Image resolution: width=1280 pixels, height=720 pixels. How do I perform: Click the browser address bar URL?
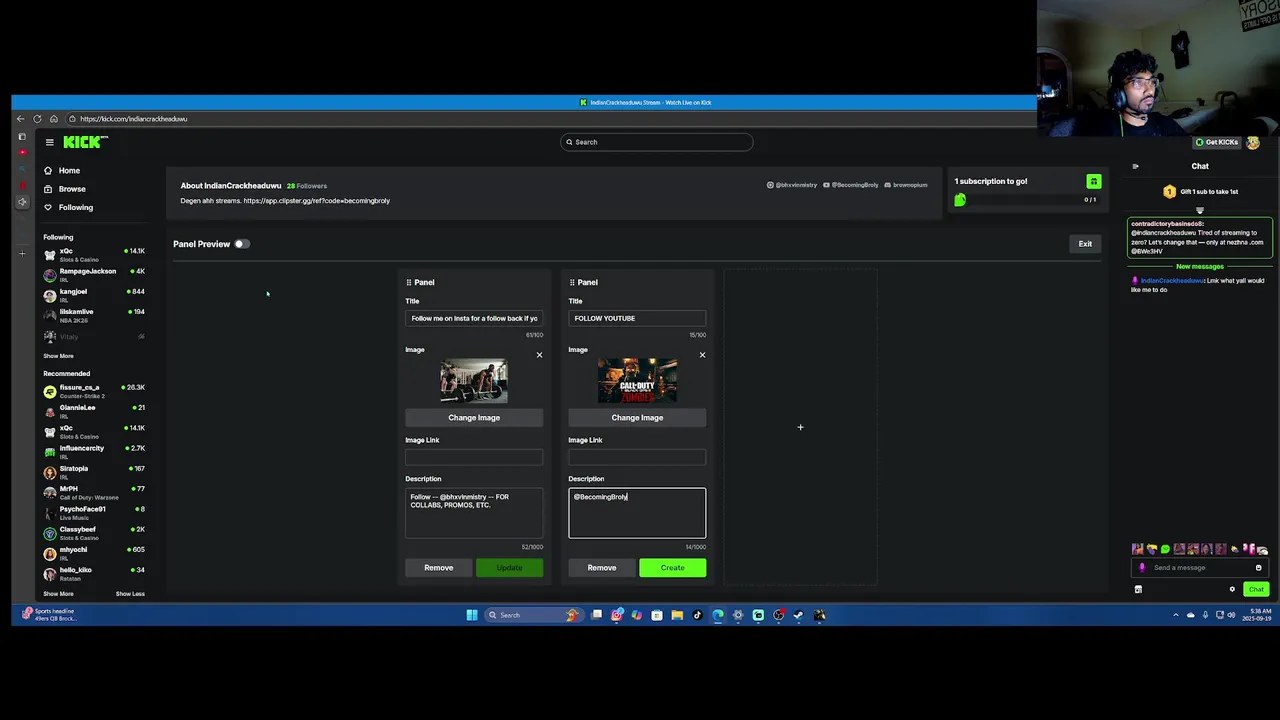coord(134,119)
